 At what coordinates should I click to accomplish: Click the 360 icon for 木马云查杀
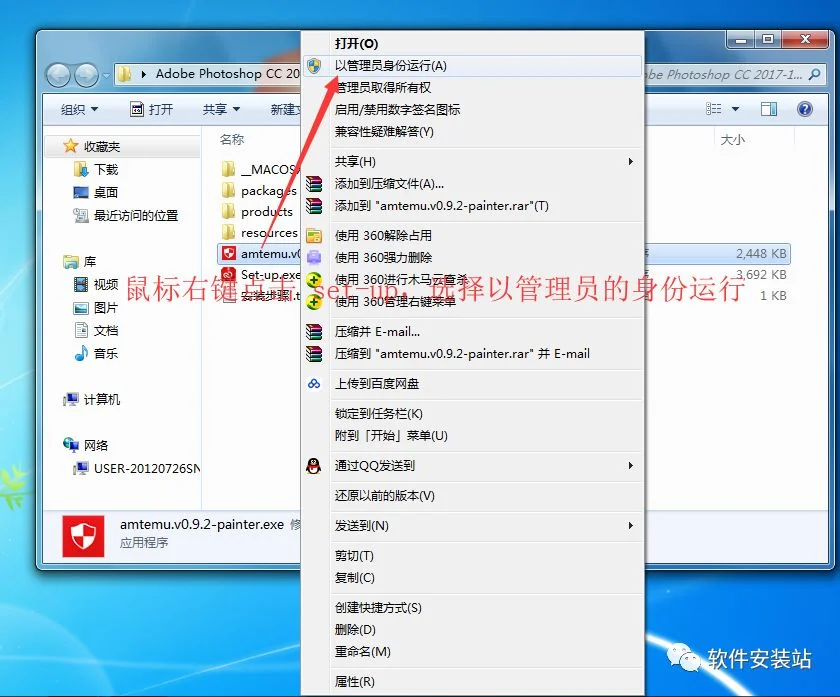click(314, 280)
